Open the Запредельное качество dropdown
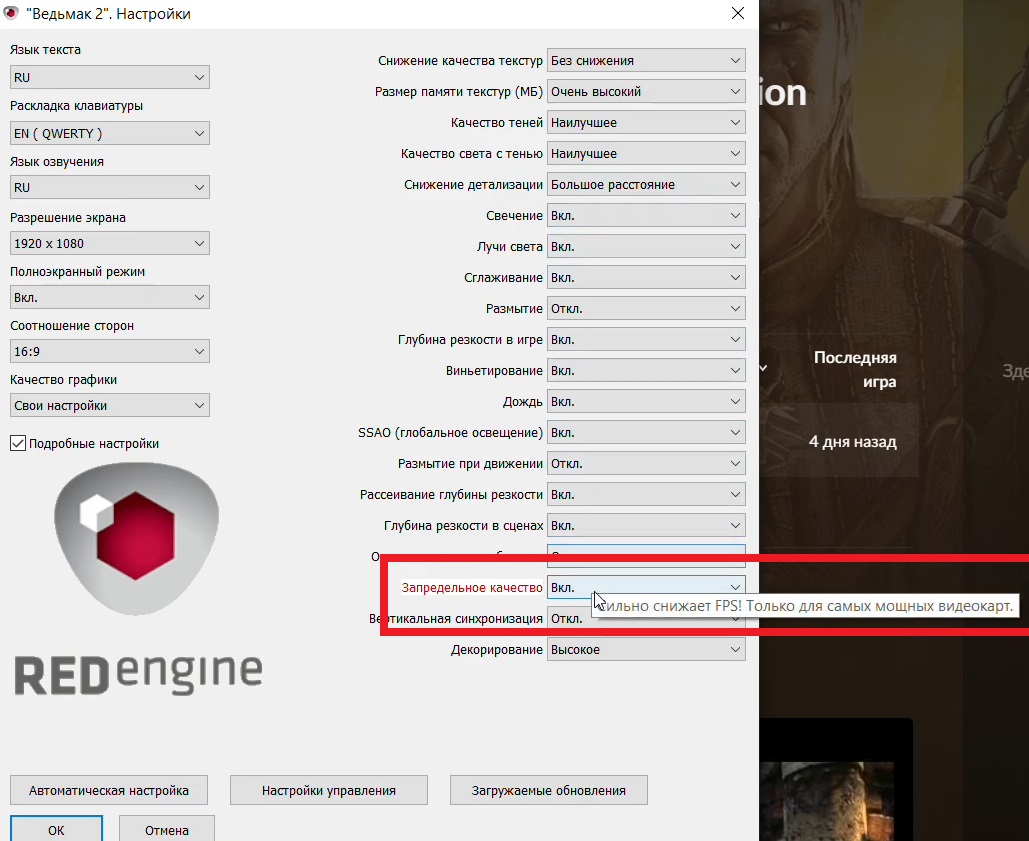The image size is (1029, 841). coord(646,588)
